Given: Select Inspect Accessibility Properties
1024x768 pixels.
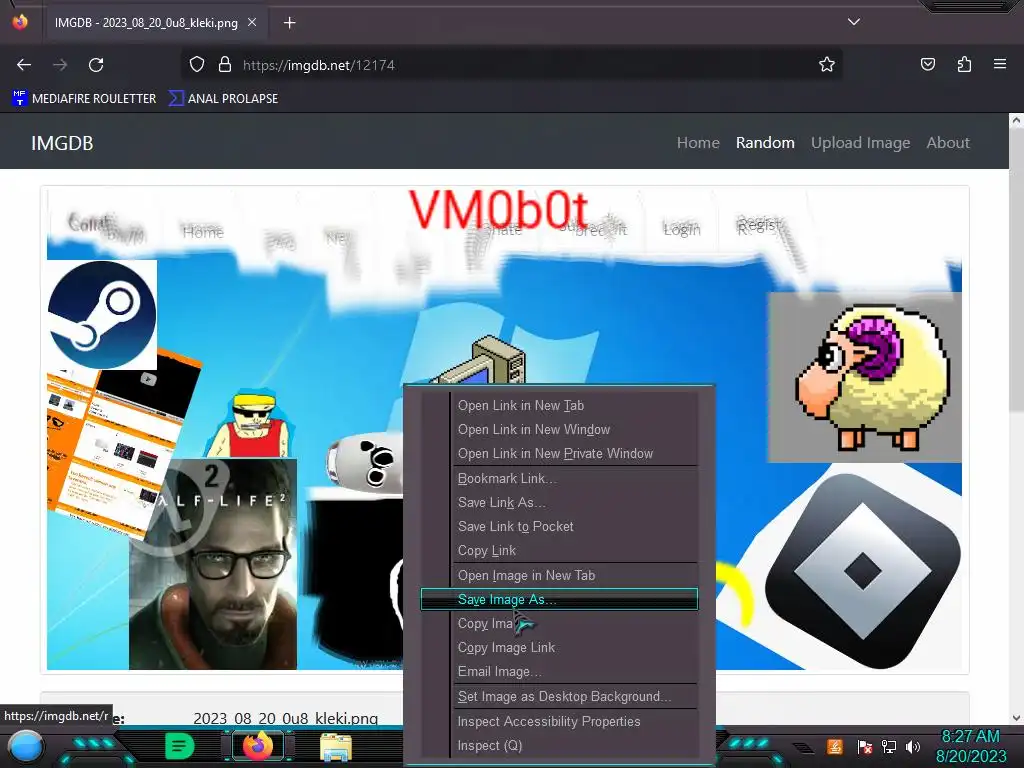Looking at the screenshot, I should 559,722.
